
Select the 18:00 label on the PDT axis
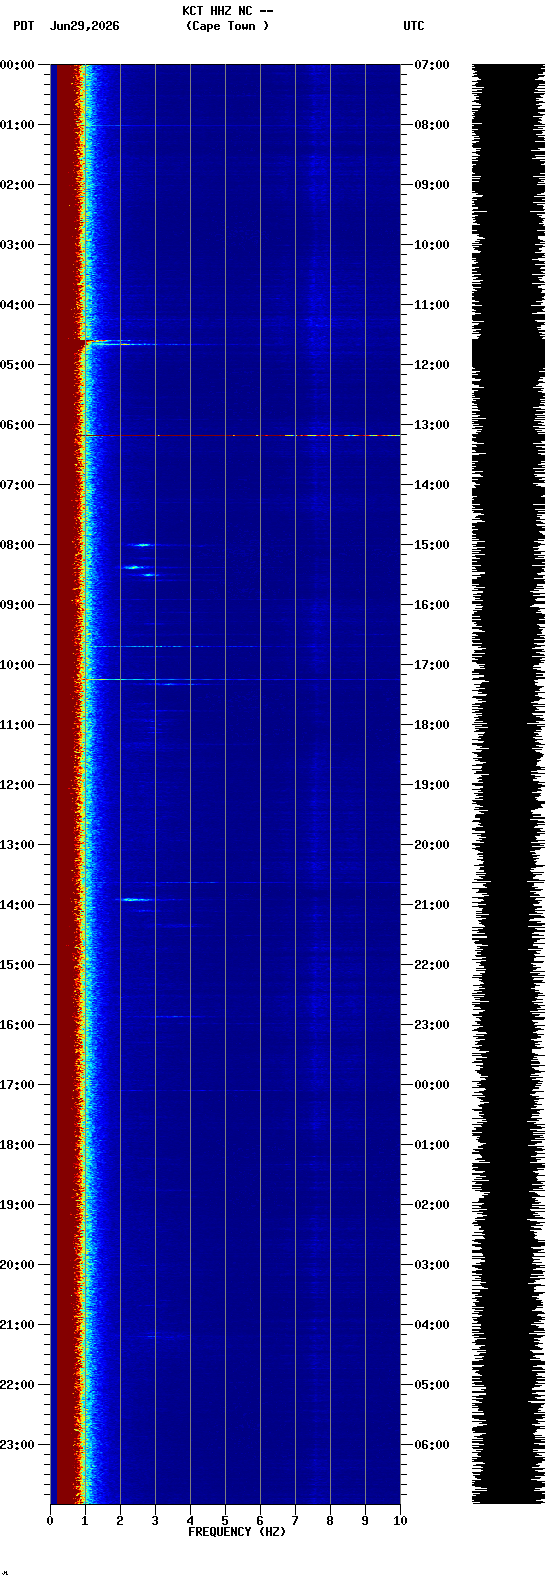pyautogui.click(x=17, y=1145)
